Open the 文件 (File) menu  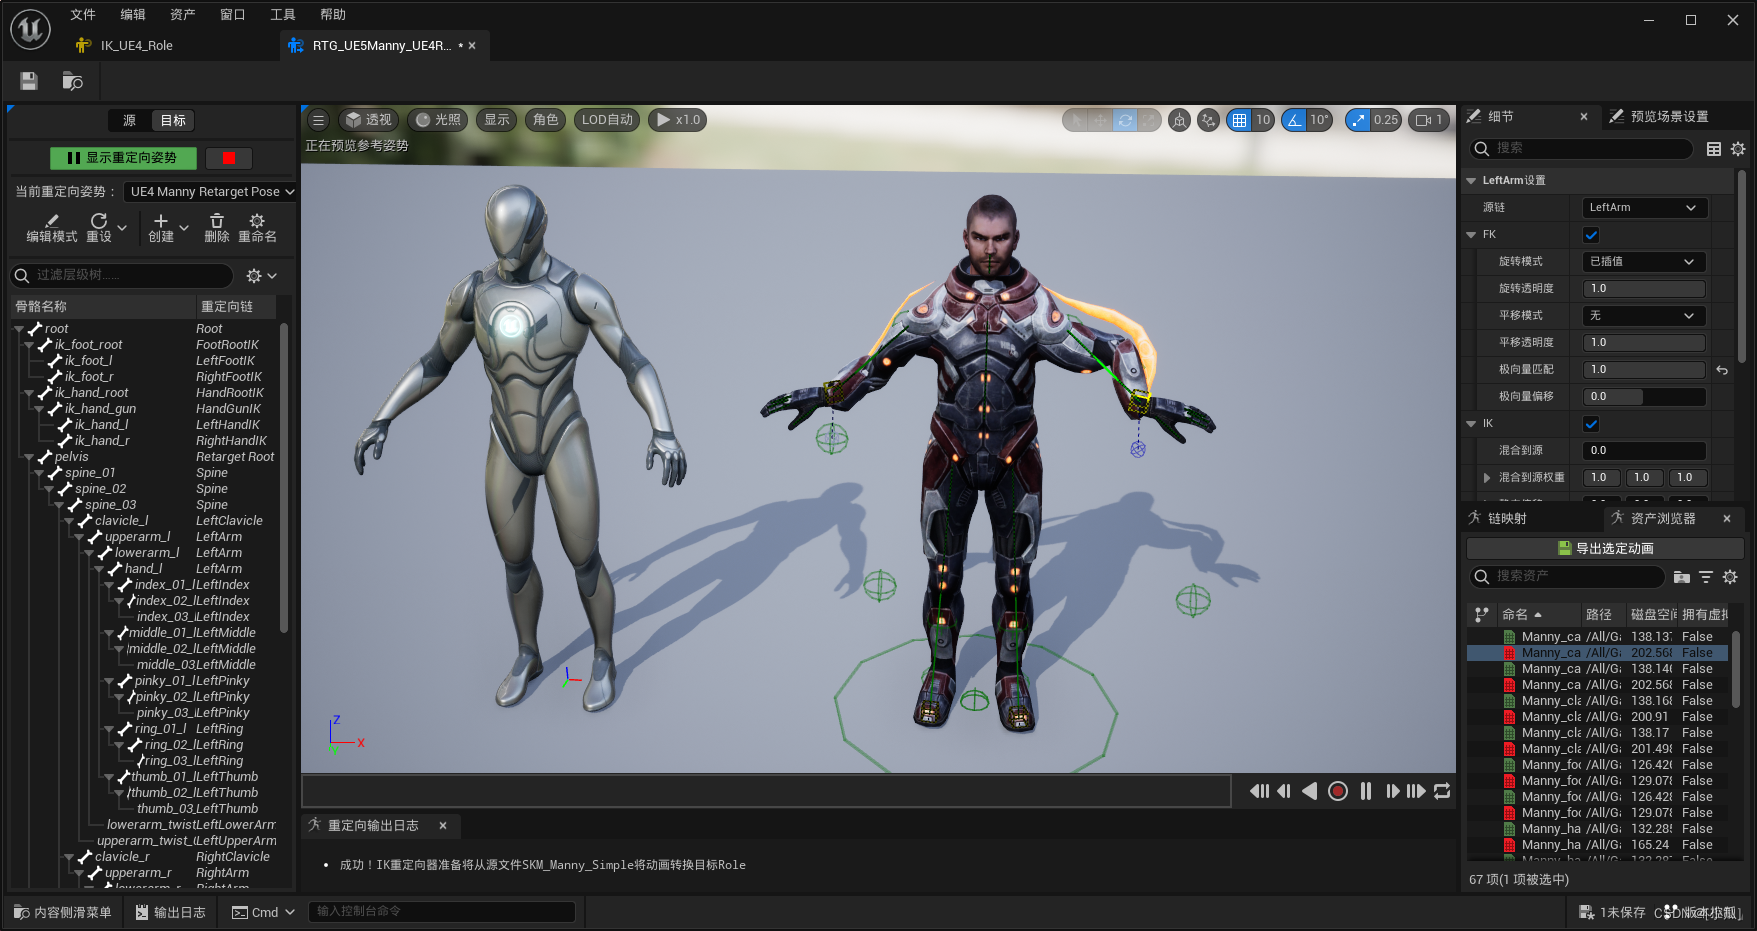tap(83, 14)
